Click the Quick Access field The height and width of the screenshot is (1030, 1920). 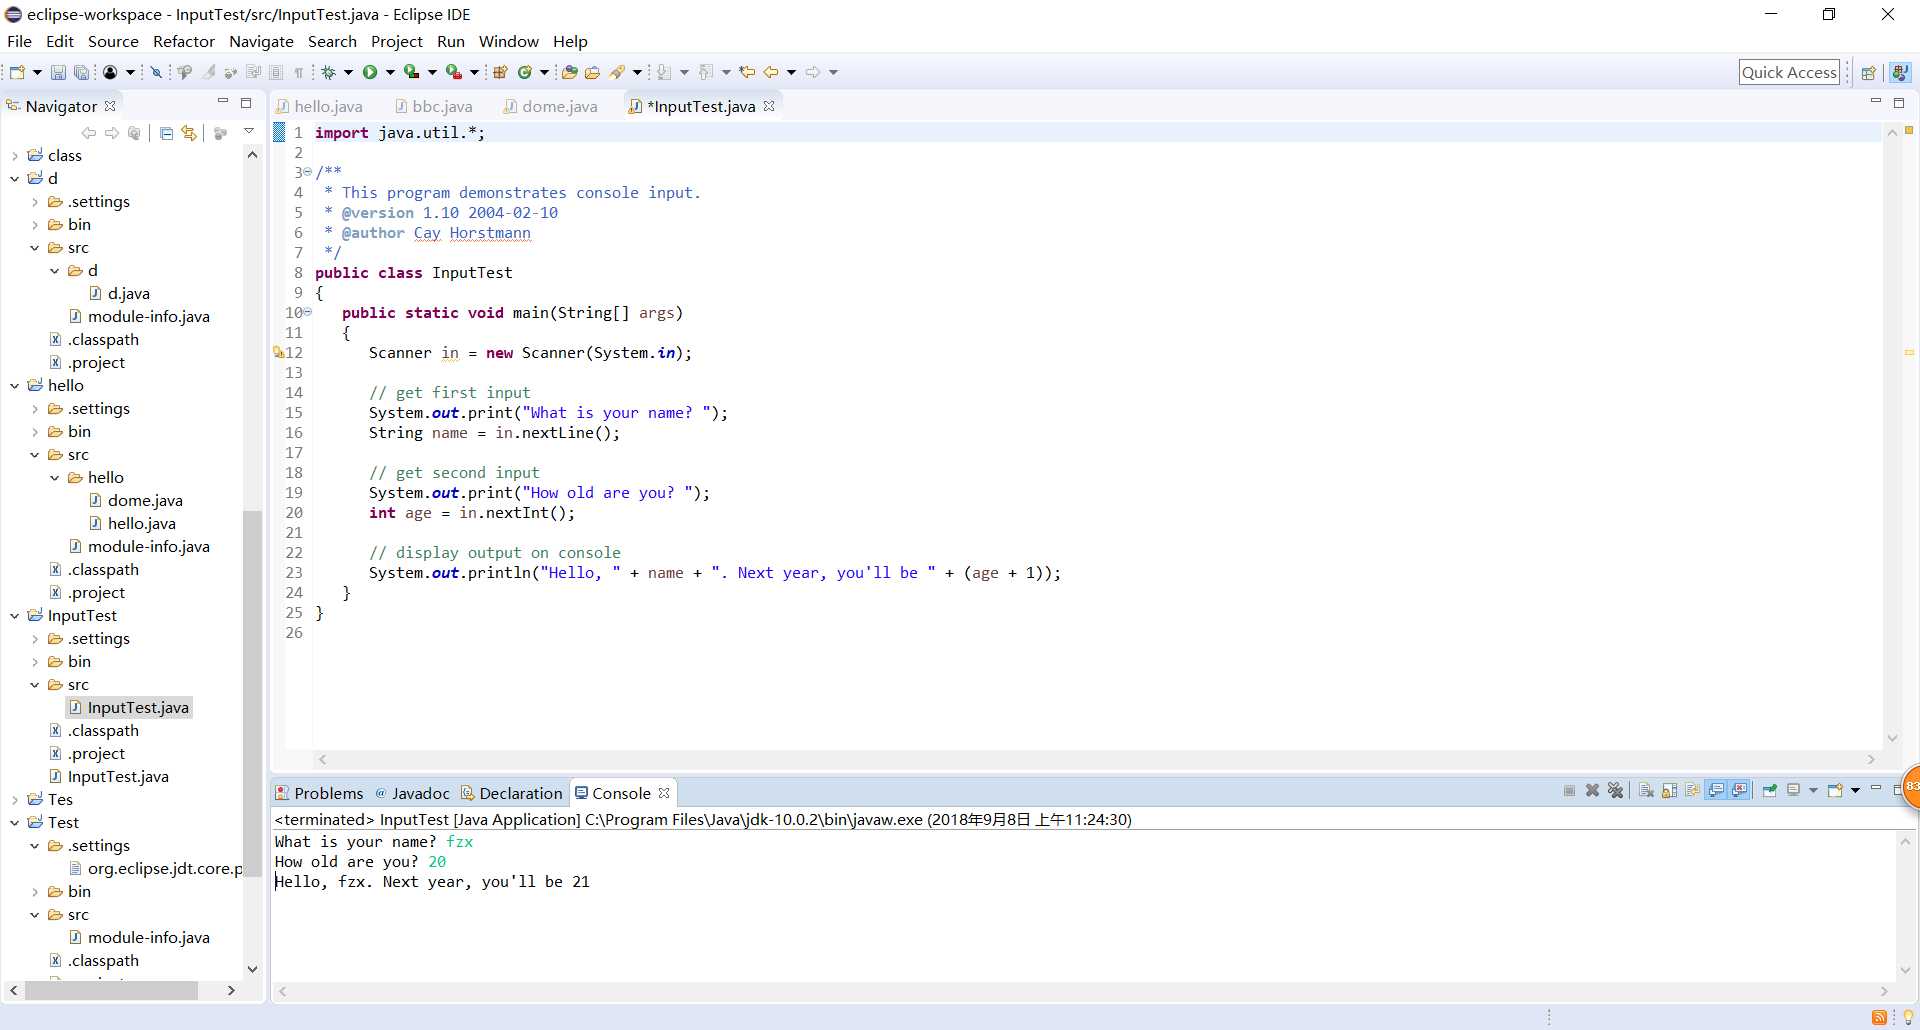click(1789, 72)
